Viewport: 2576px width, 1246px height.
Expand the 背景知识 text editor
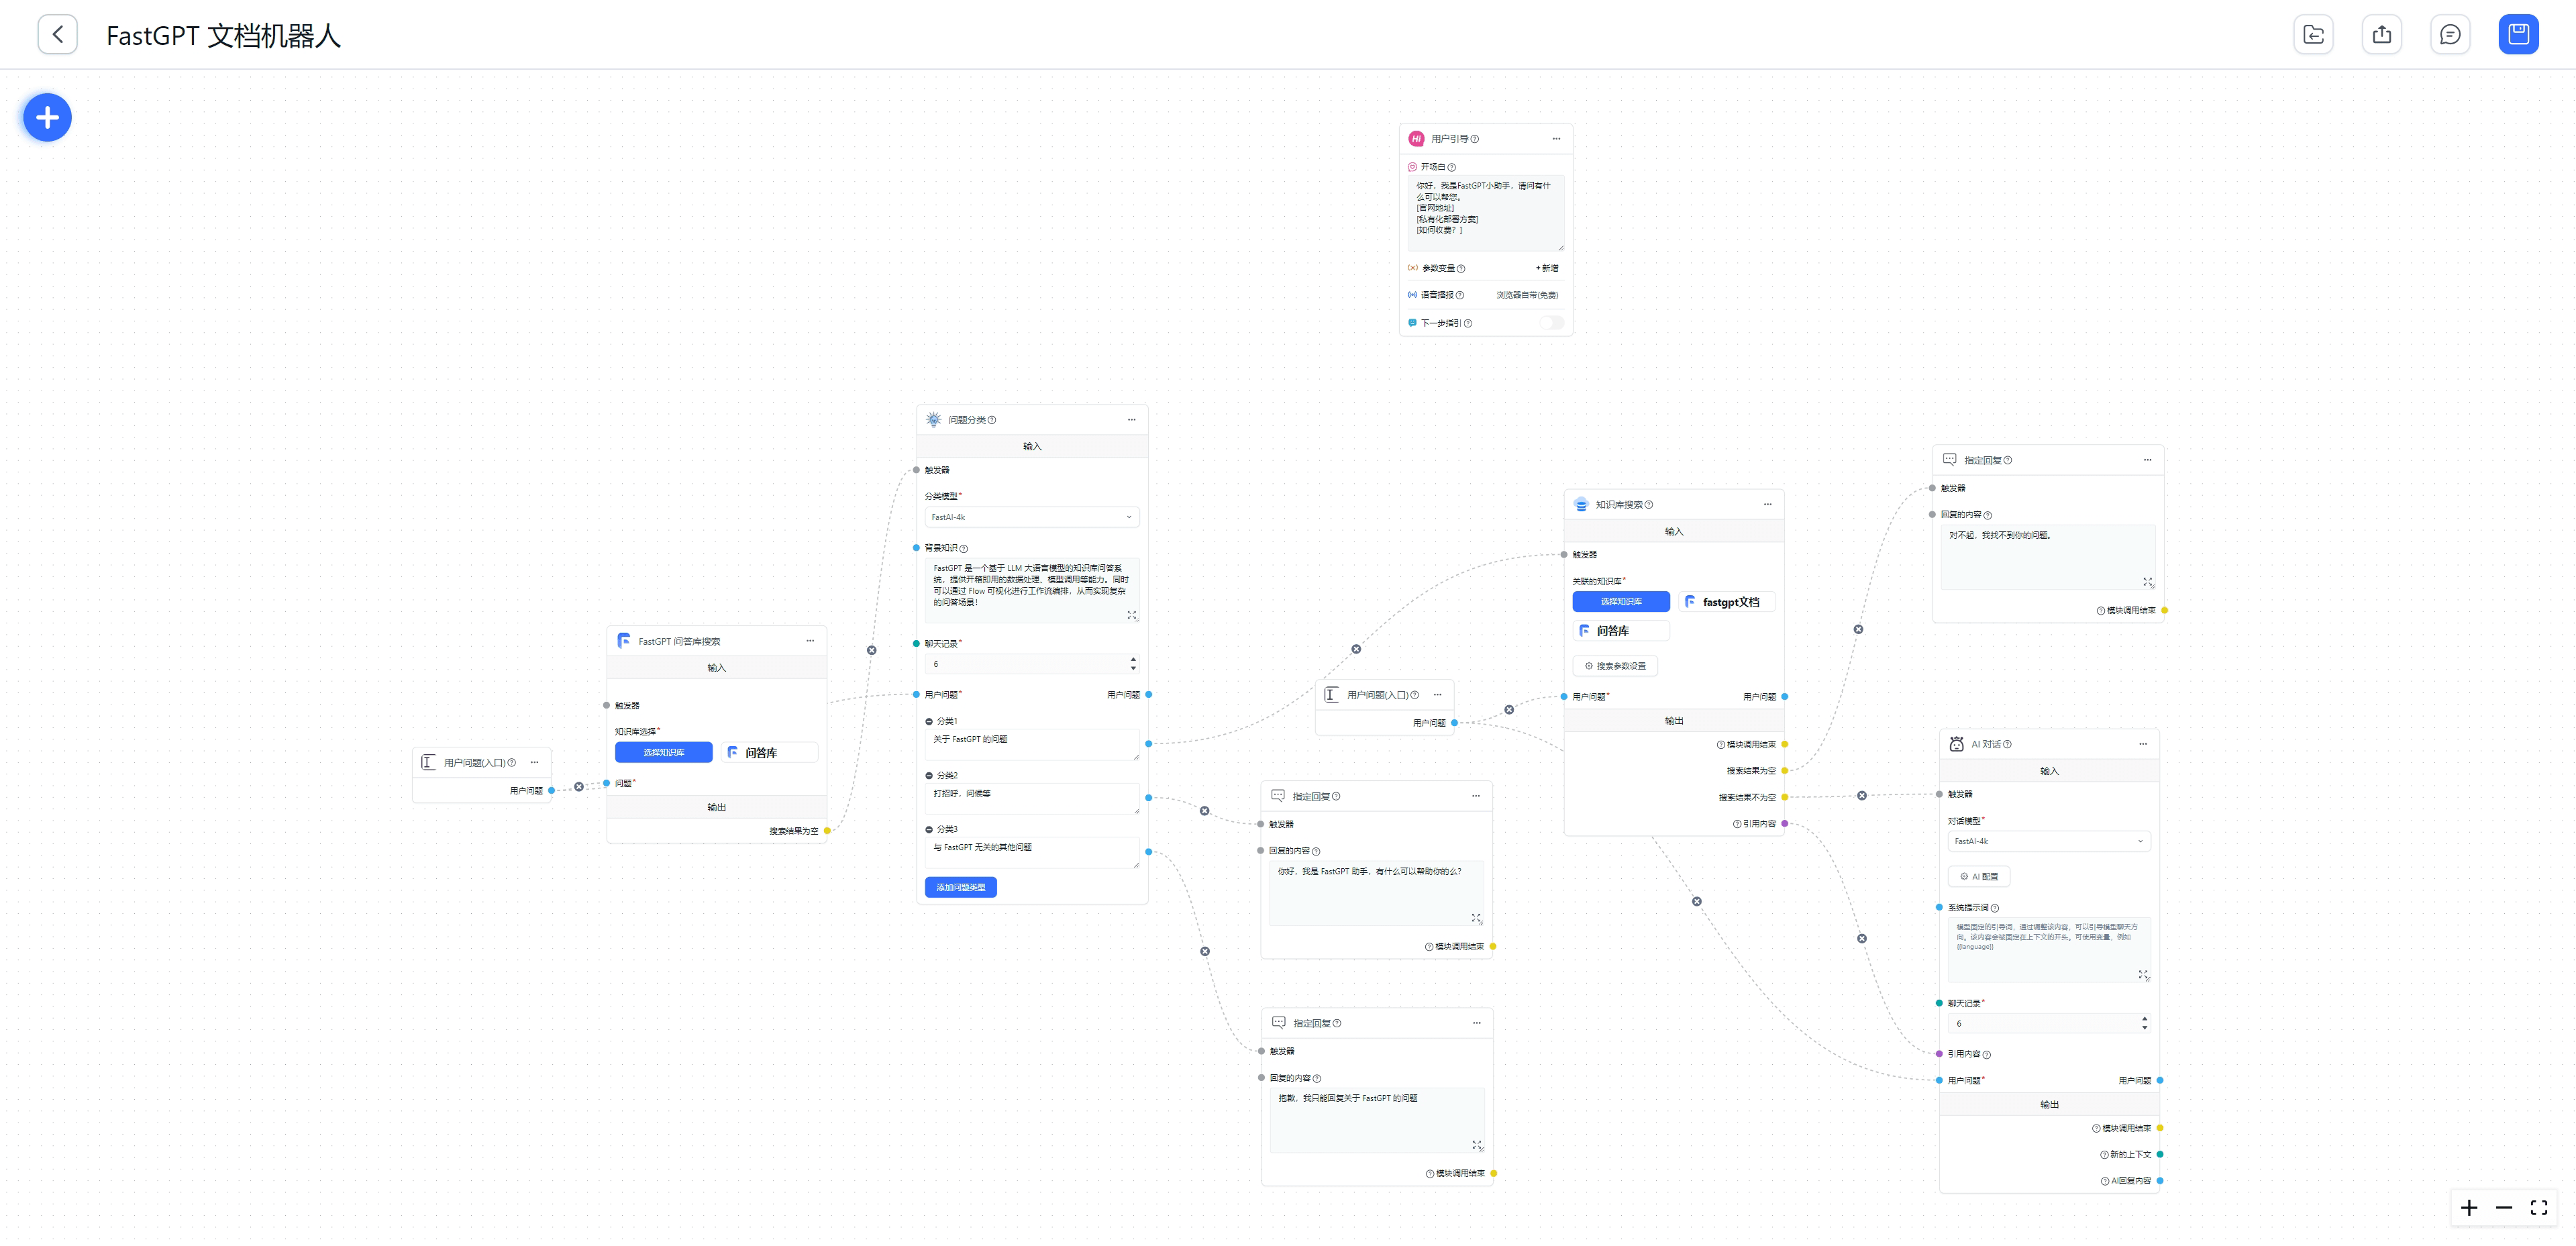pyautogui.click(x=1132, y=615)
